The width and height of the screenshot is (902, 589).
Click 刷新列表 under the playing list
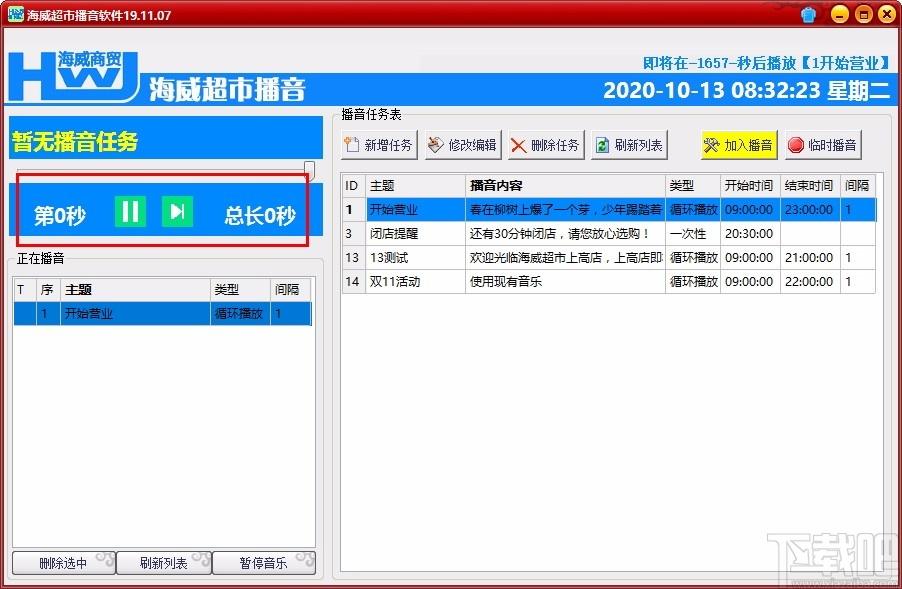click(164, 563)
